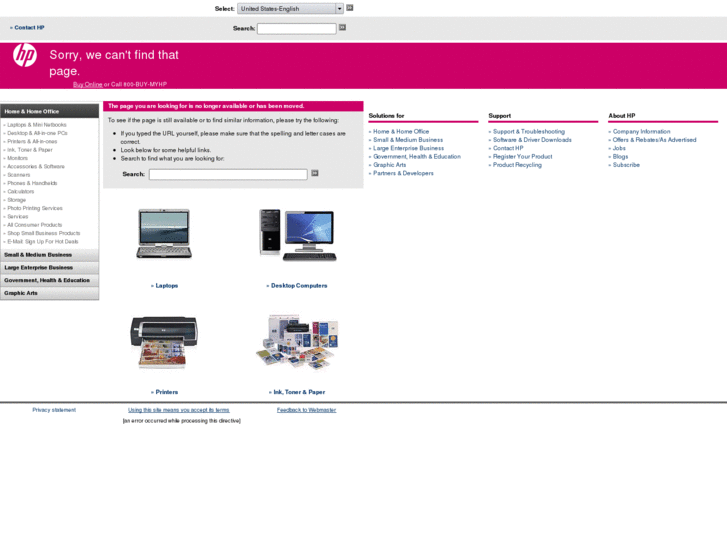Go to Calculators in sidebar
The image size is (727, 545).
click(20, 192)
